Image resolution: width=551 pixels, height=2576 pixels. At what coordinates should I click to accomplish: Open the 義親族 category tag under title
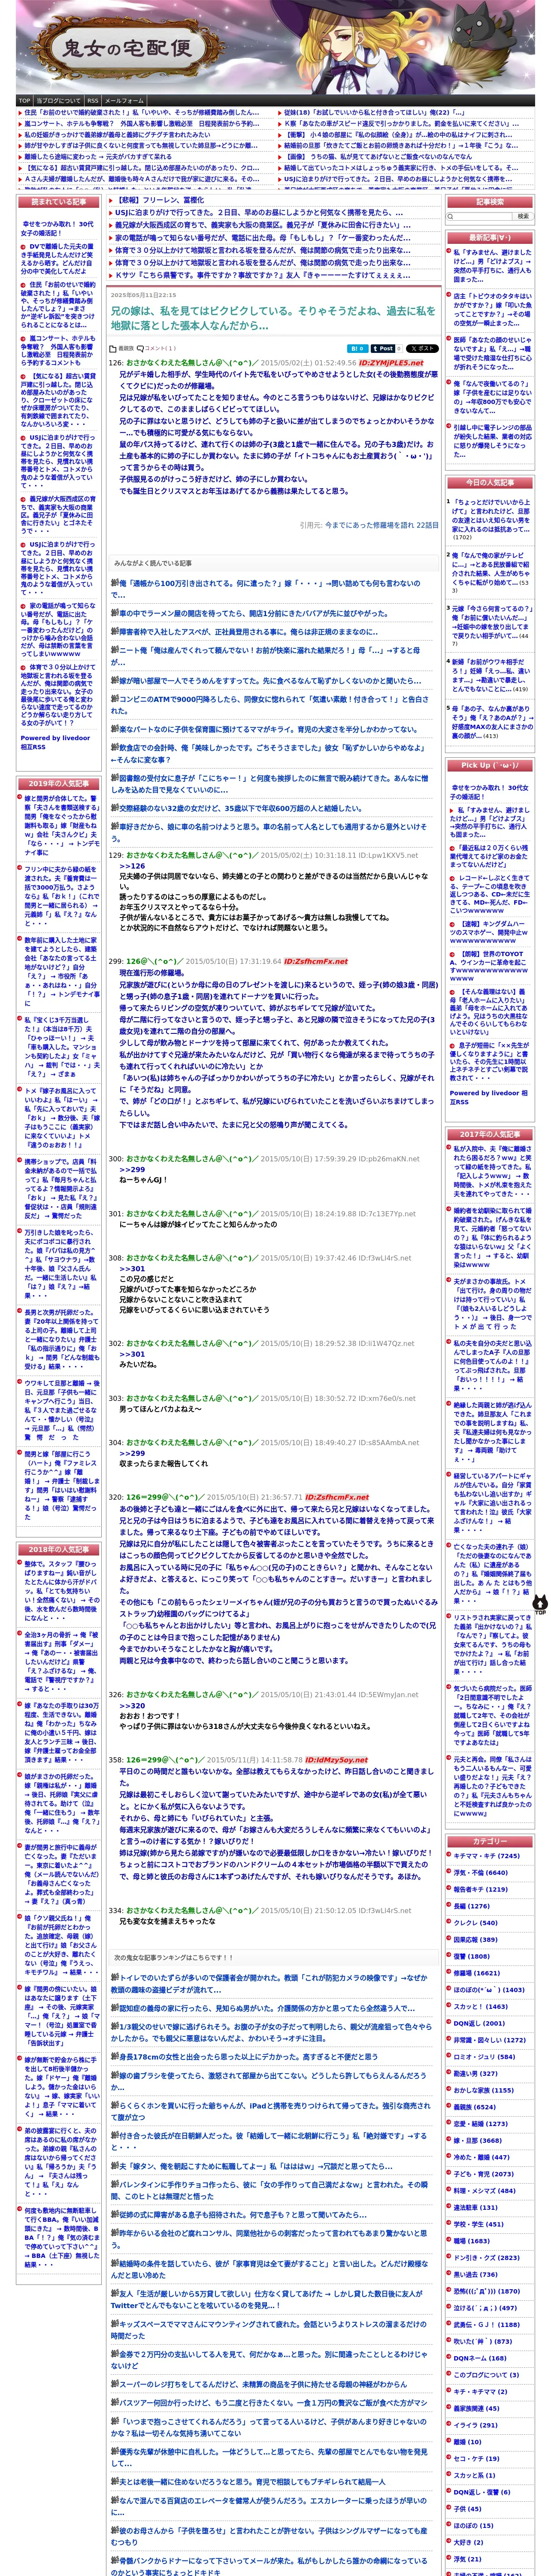[x=126, y=349]
